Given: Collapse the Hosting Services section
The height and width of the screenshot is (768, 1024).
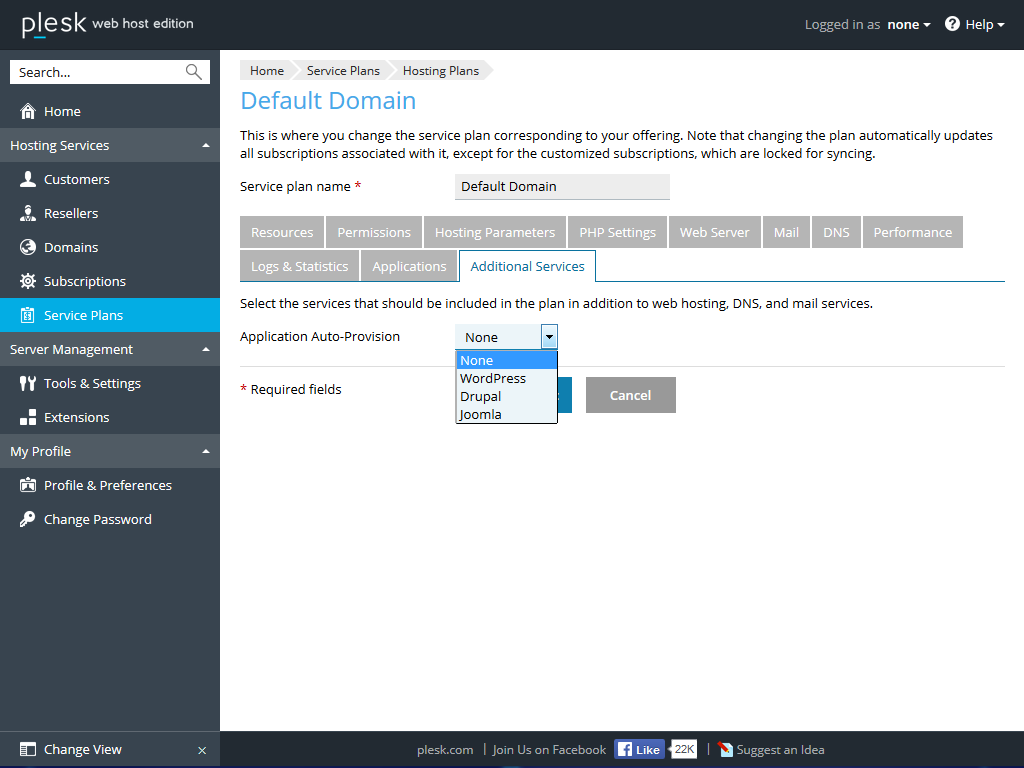Looking at the screenshot, I should [206, 146].
